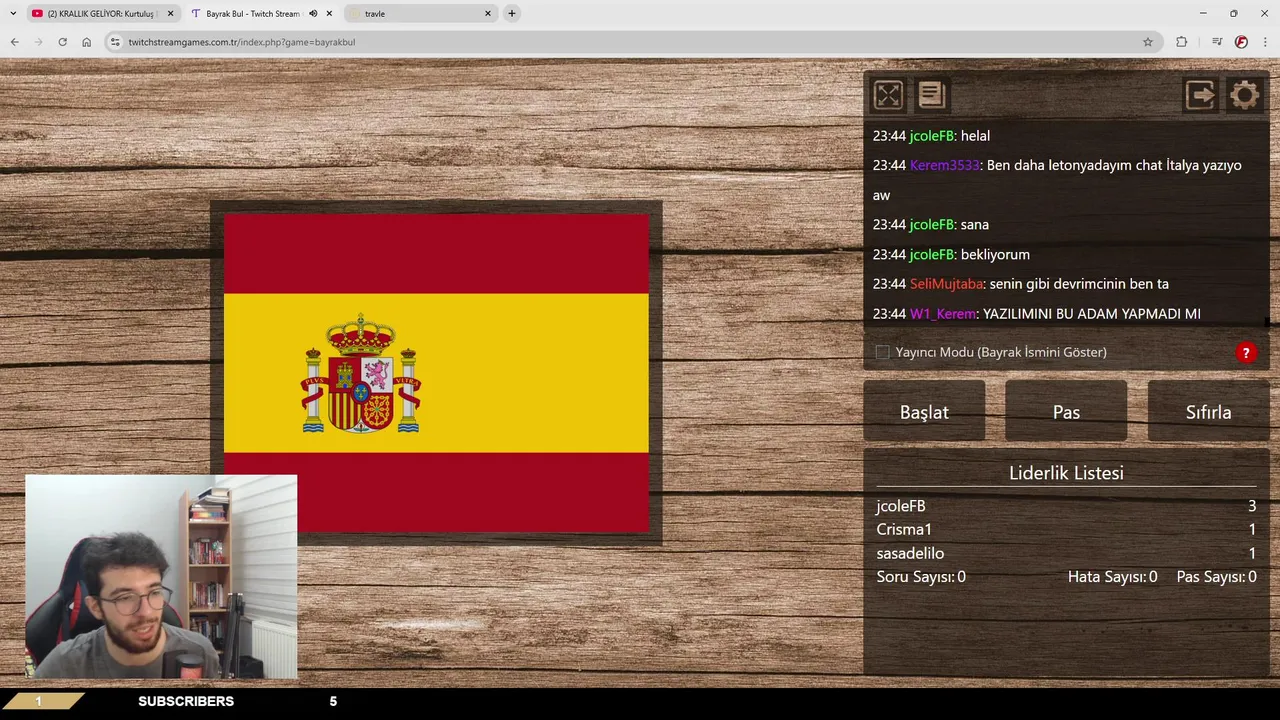Open game settings gear icon
Viewport: 1280px width, 720px height.
pyautogui.click(x=1244, y=95)
